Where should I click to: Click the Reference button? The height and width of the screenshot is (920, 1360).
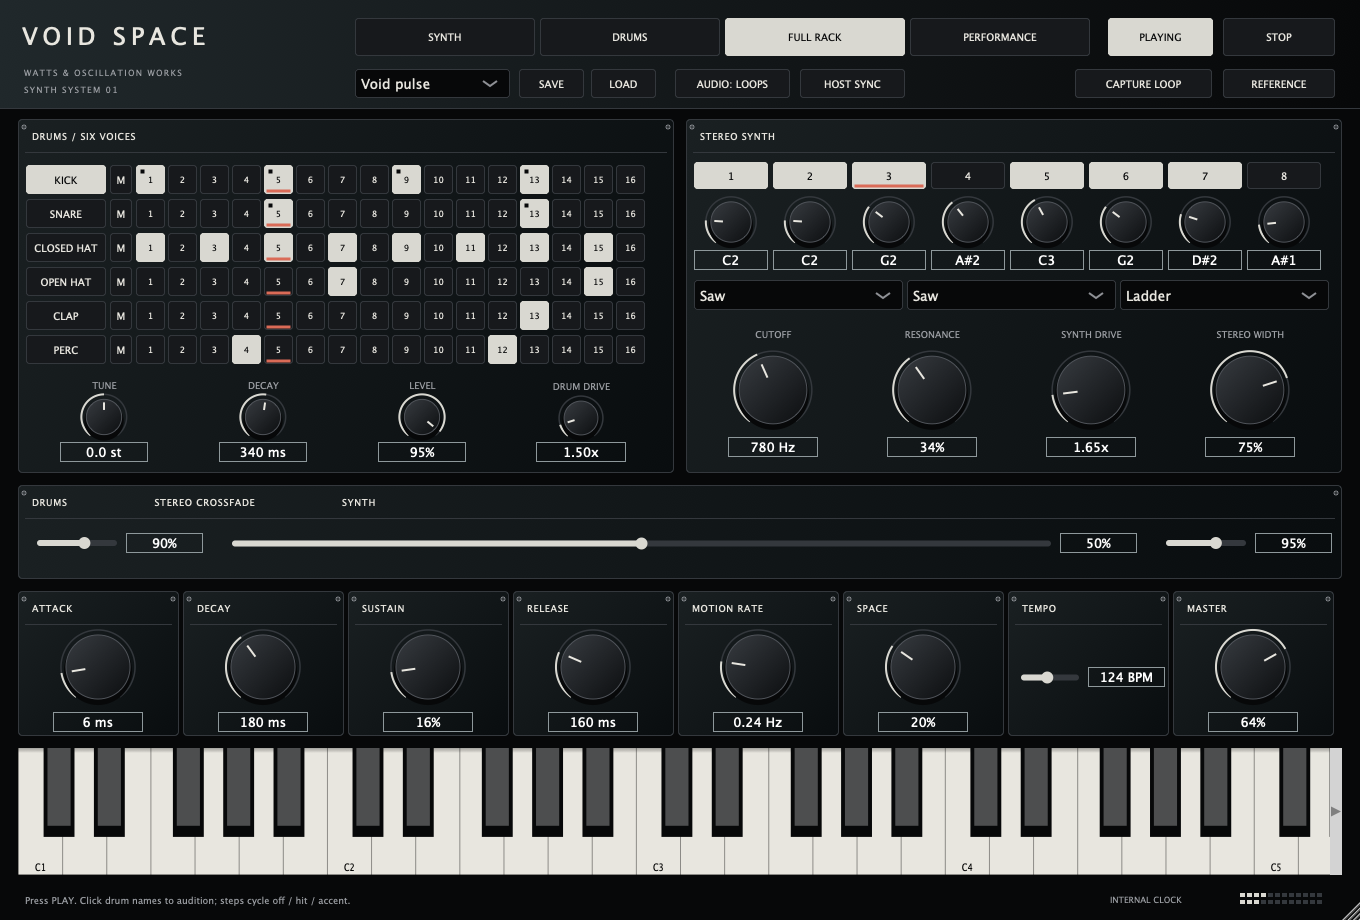pyautogui.click(x=1279, y=84)
